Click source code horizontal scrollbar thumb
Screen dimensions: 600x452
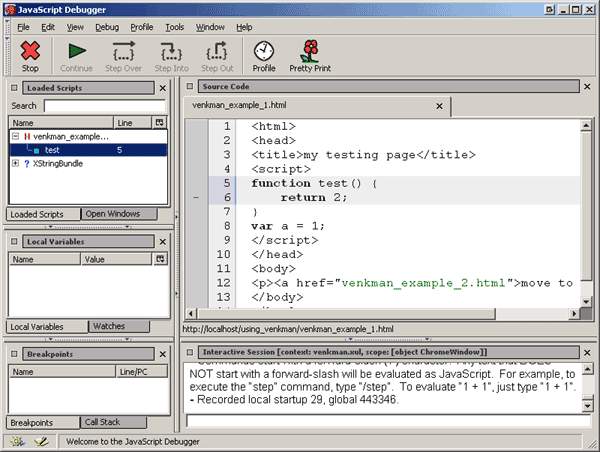pos(346,314)
